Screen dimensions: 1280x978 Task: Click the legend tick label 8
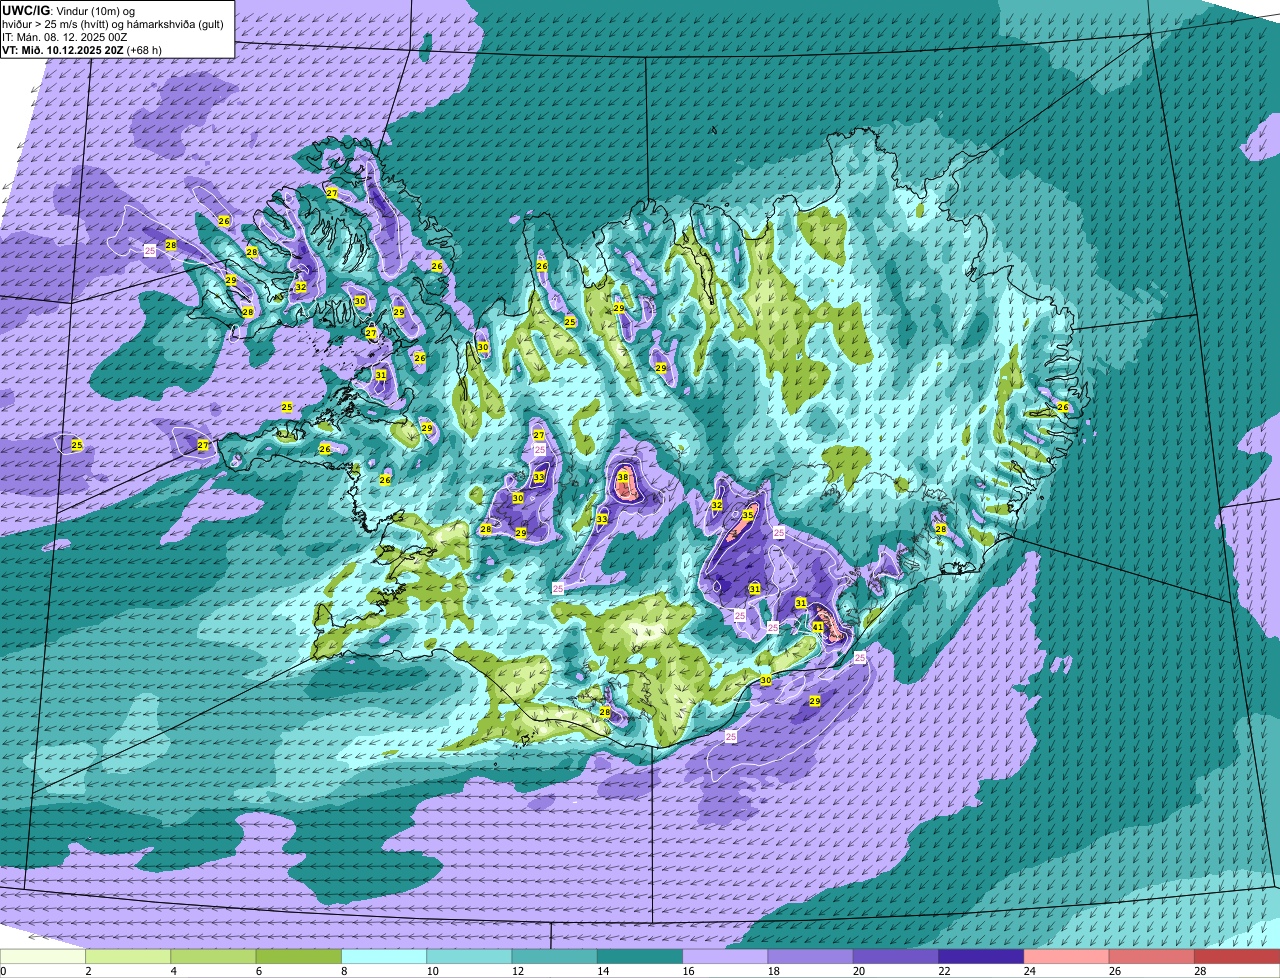pos(344,971)
